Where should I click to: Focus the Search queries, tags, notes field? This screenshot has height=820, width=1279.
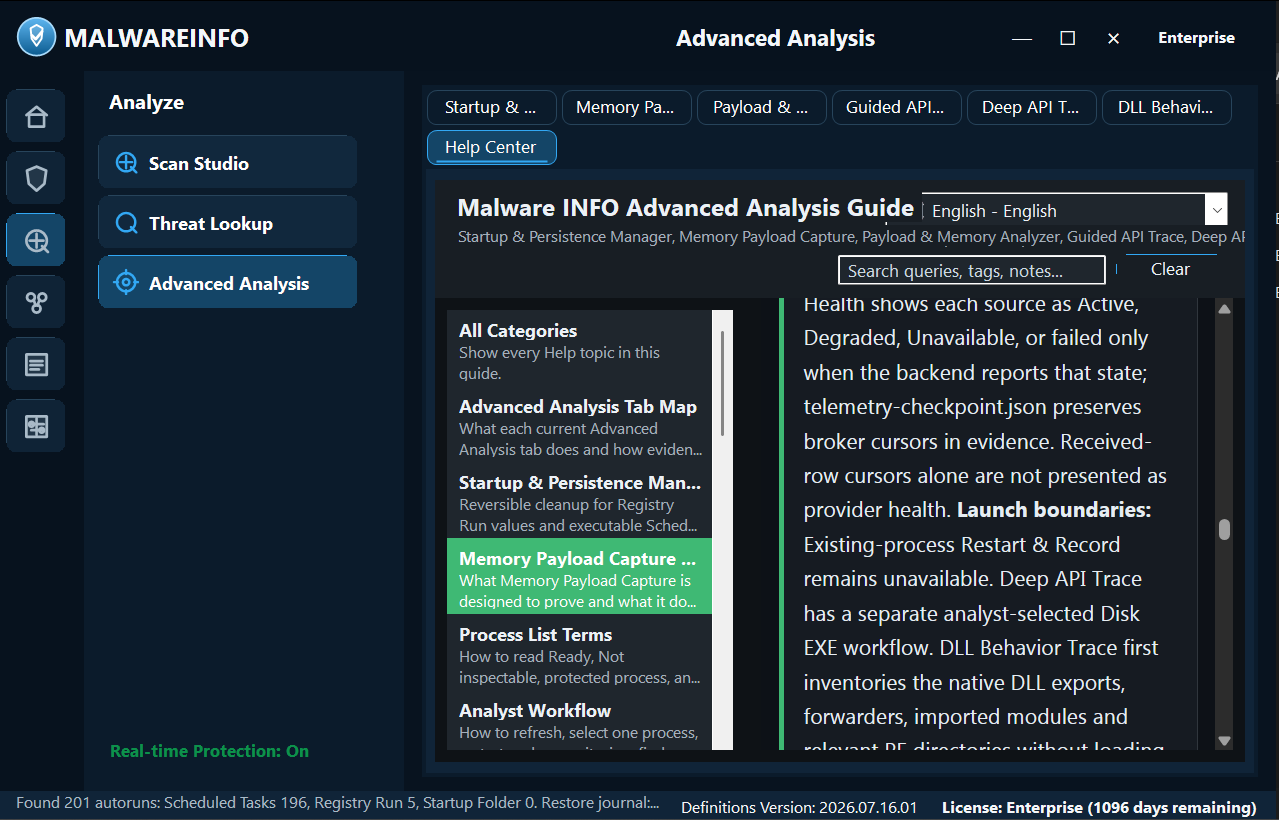[971, 270]
